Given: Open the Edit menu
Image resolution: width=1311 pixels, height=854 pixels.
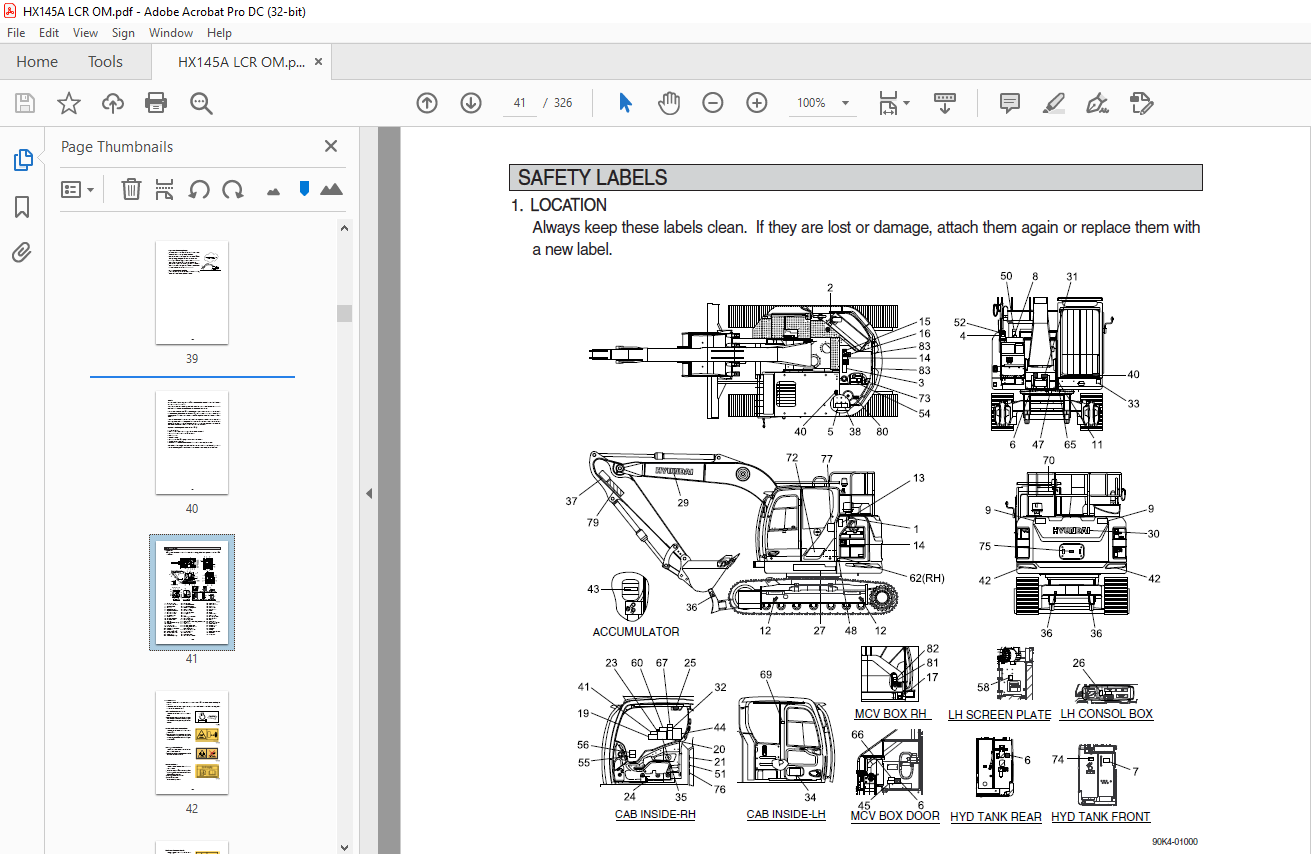Looking at the screenshot, I should pos(49,33).
